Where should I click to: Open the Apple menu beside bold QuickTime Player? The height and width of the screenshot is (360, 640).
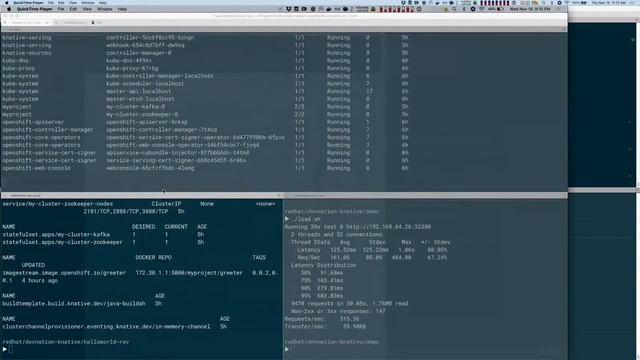(9, 9)
